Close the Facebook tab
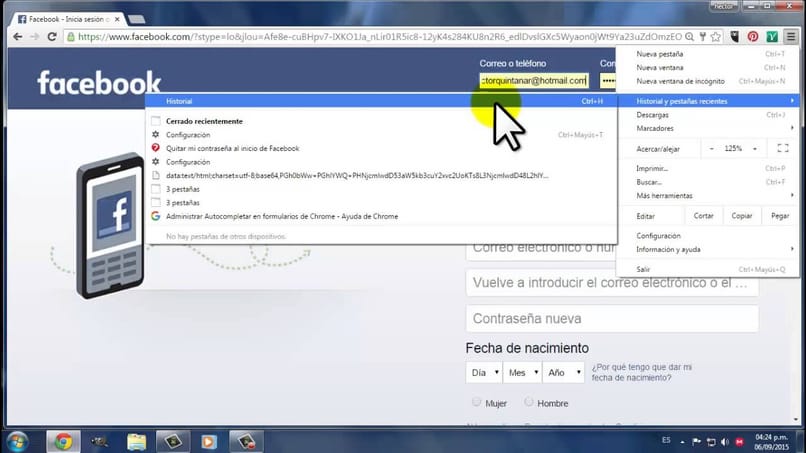806x453 pixels. 117,19
